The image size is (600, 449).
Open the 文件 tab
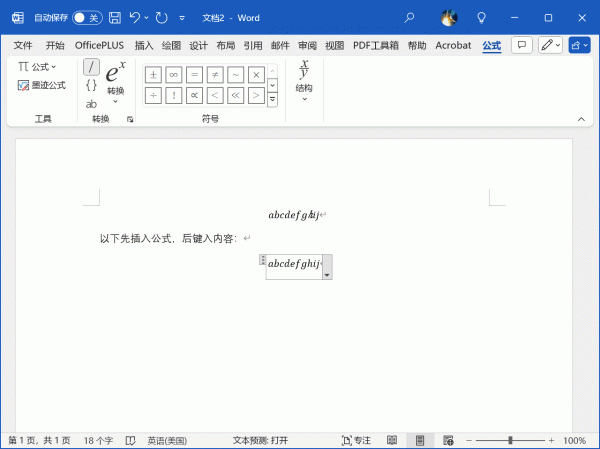(23, 46)
